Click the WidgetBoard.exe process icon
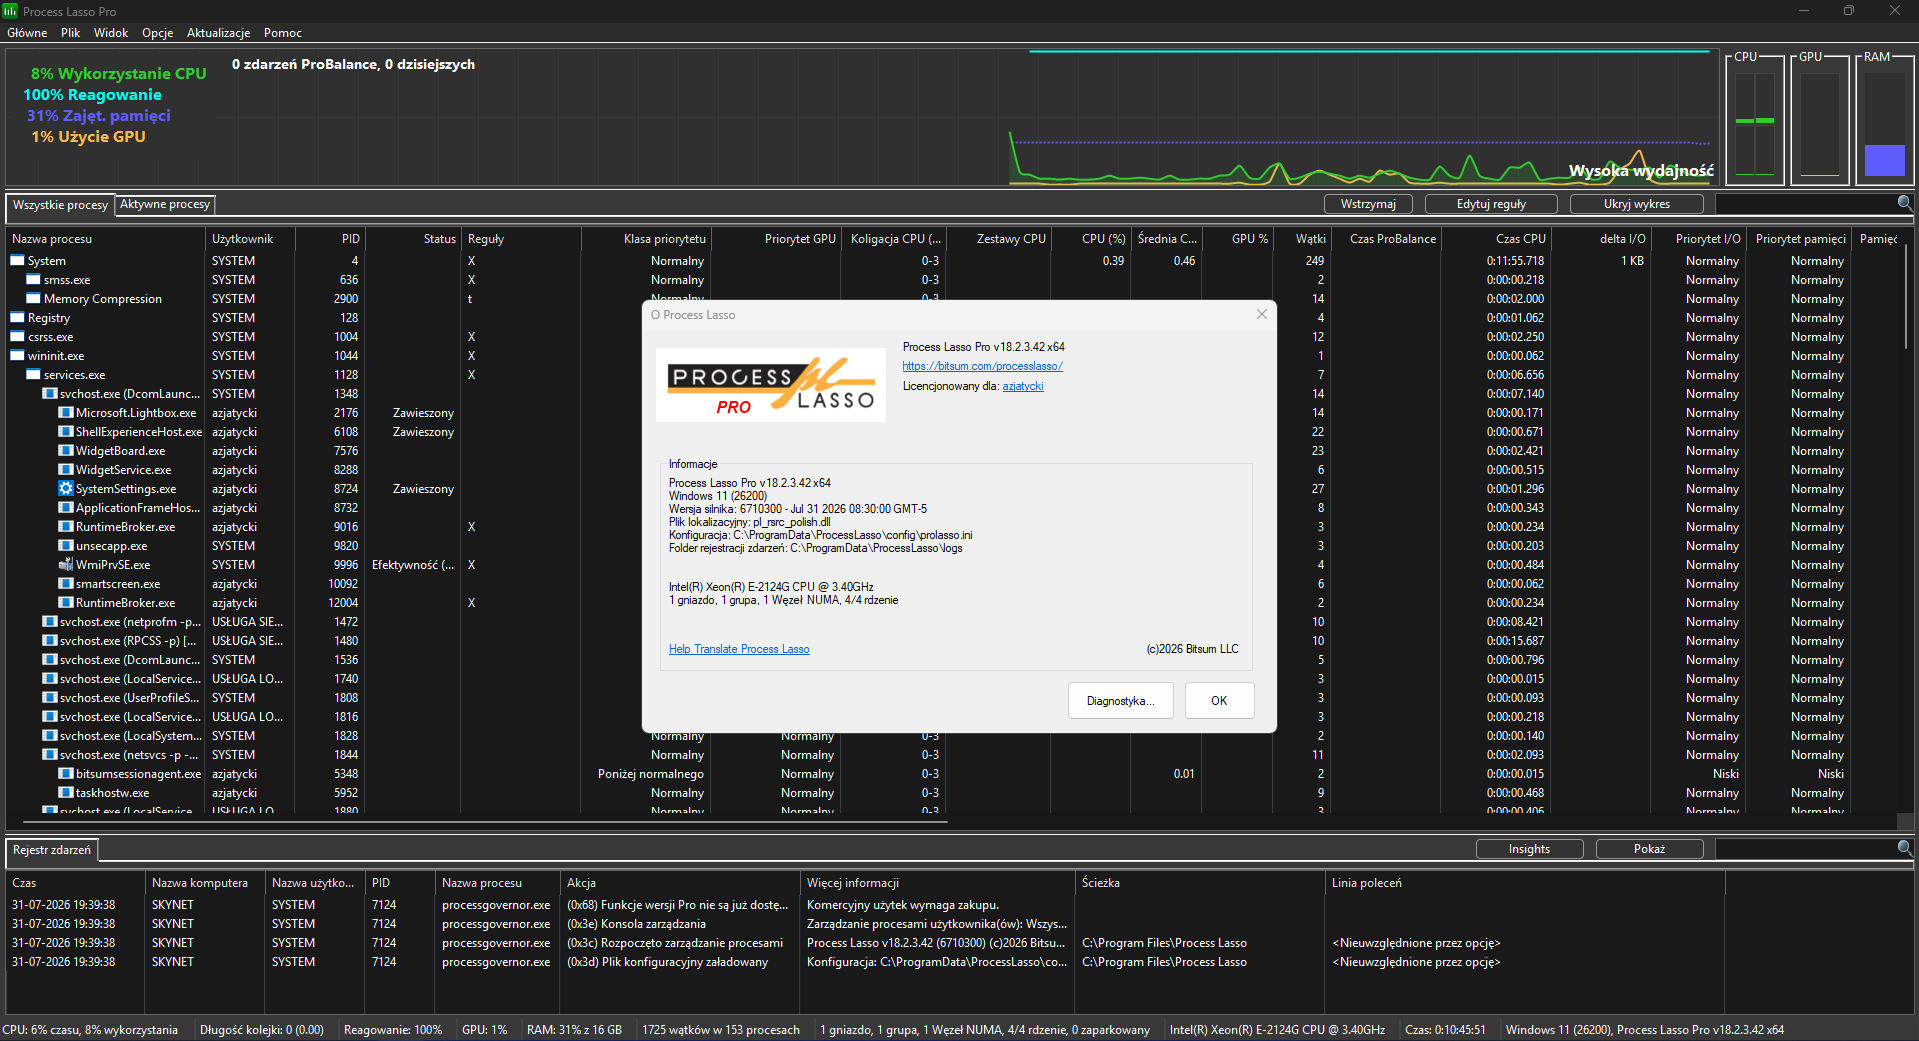 [66, 451]
